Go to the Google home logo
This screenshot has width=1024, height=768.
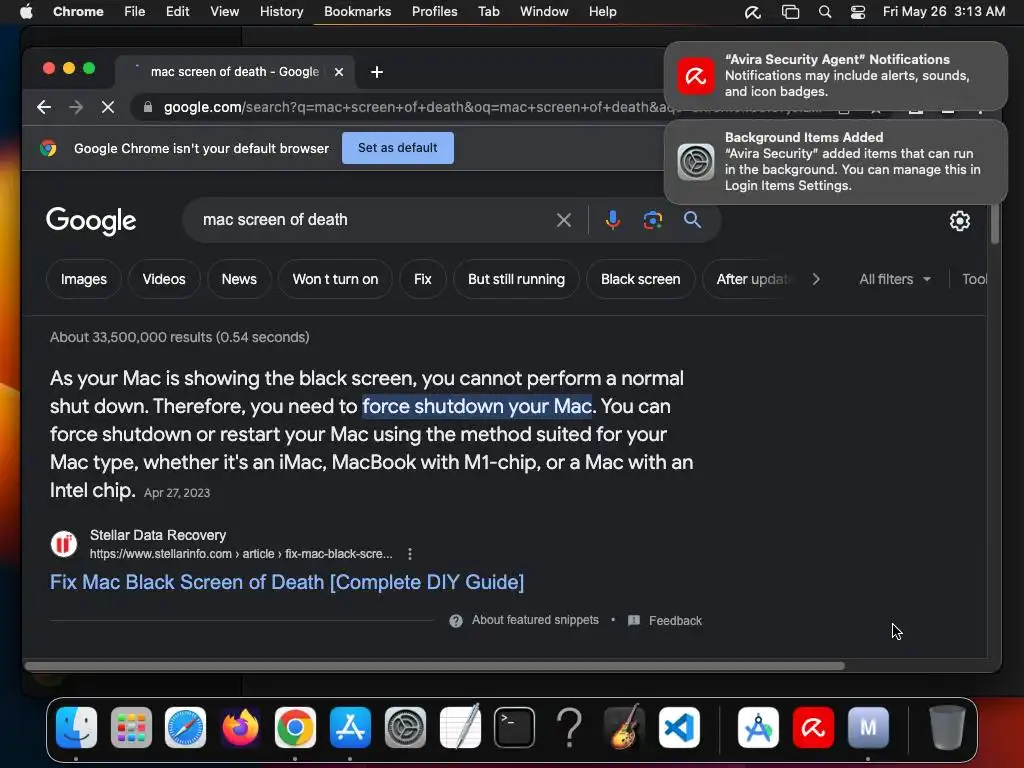pyautogui.click(x=91, y=221)
